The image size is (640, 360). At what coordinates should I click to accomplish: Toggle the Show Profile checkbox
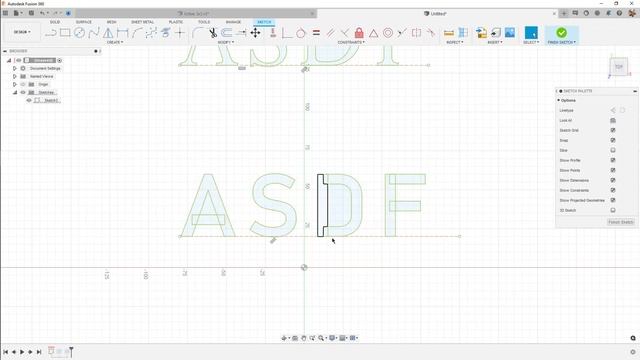point(613,160)
